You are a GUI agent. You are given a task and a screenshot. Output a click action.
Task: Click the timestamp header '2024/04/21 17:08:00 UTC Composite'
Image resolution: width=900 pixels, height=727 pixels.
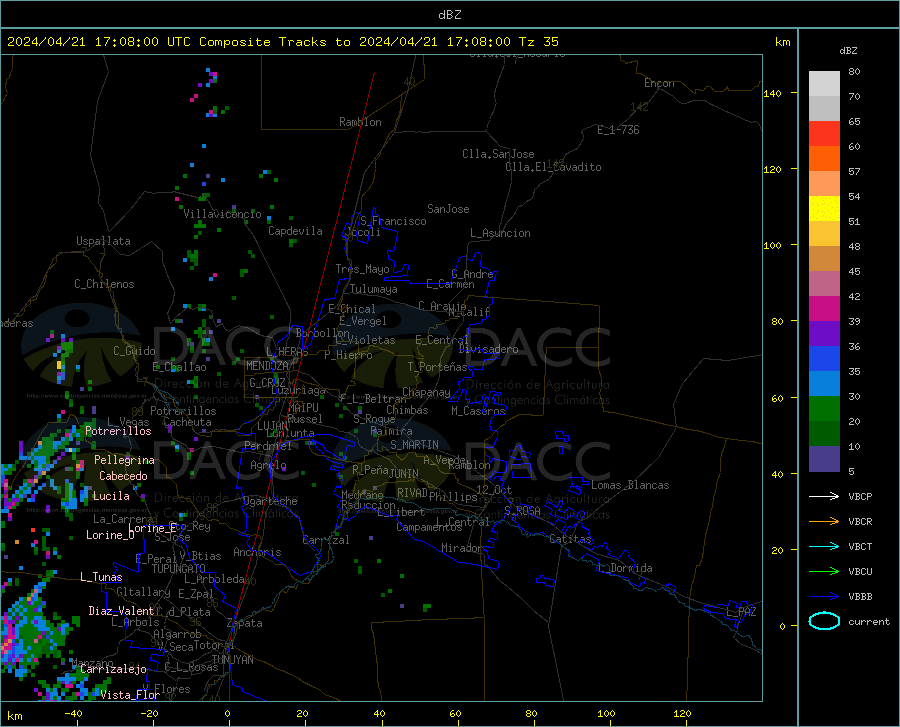pyautogui.click(x=139, y=42)
